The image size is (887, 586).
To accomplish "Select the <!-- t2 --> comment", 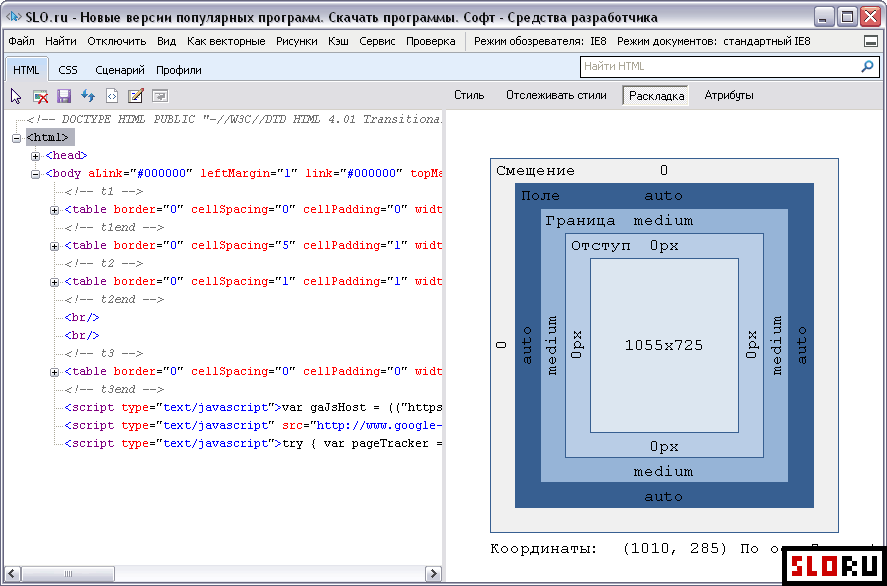I will pyautogui.click(x=104, y=264).
